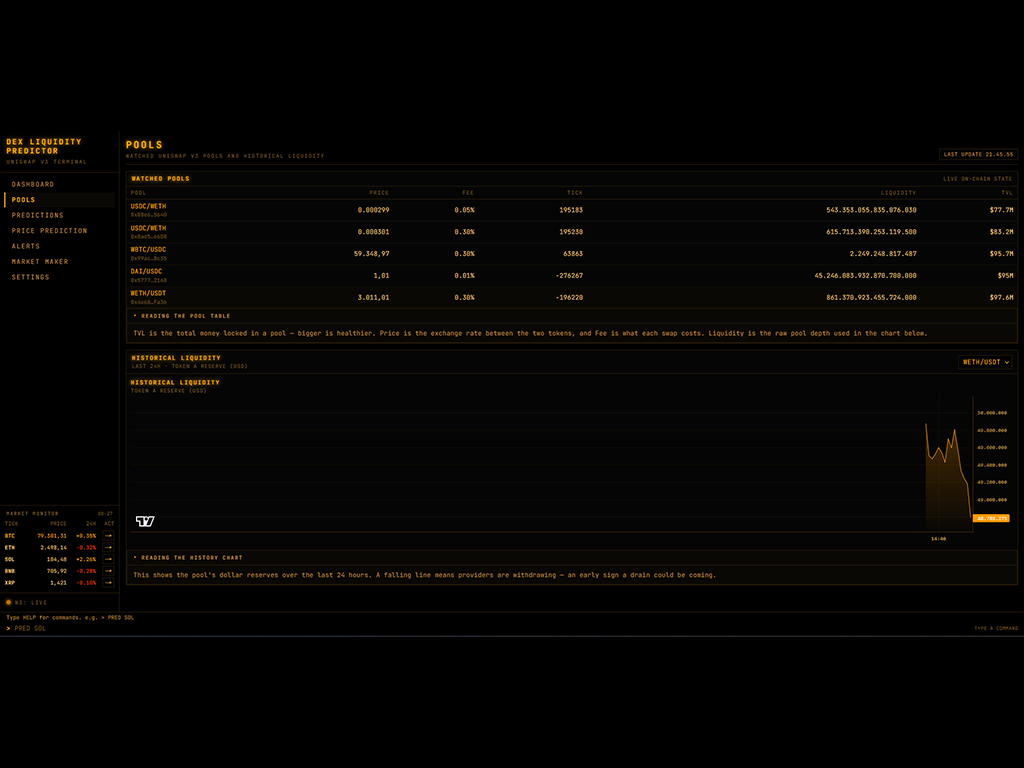Select the USDC/WETH 0.05% fee pool row
The height and width of the screenshot is (768, 1024).
(x=571, y=210)
